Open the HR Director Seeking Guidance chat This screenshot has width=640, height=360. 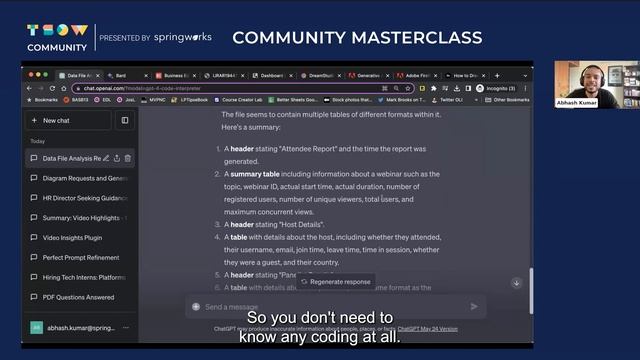tap(80, 198)
